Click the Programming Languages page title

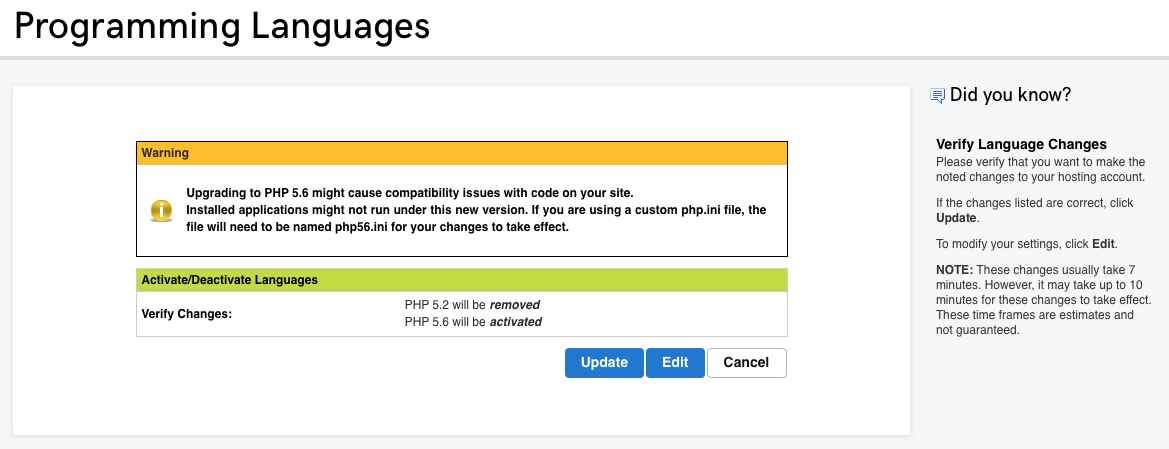tap(222, 27)
